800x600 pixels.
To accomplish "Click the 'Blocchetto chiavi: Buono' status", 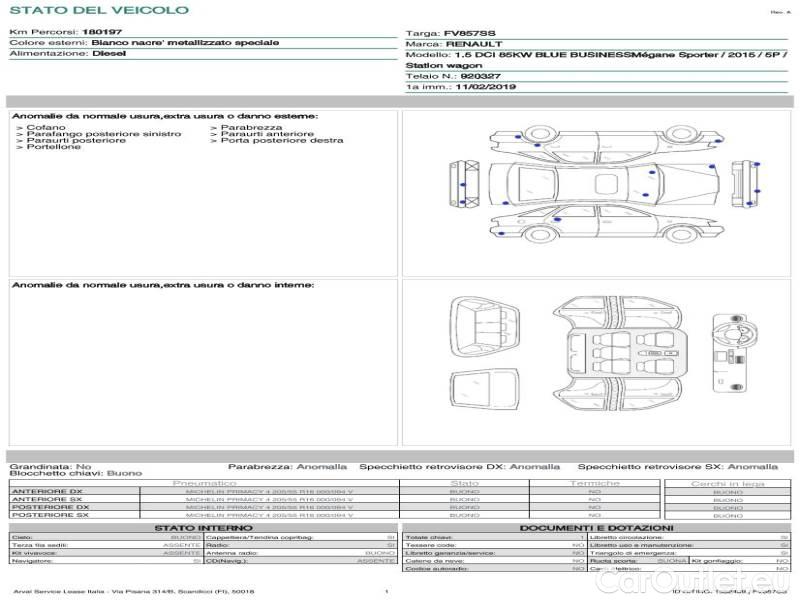I will [76, 473].
